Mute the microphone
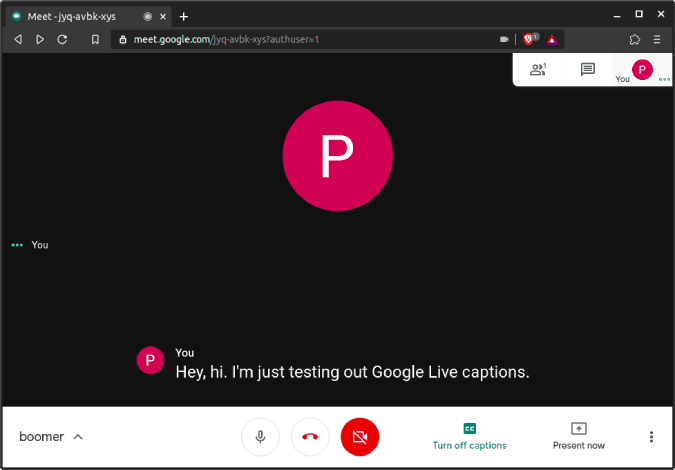Image resolution: width=675 pixels, height=470 pixels. coord(260,437)
